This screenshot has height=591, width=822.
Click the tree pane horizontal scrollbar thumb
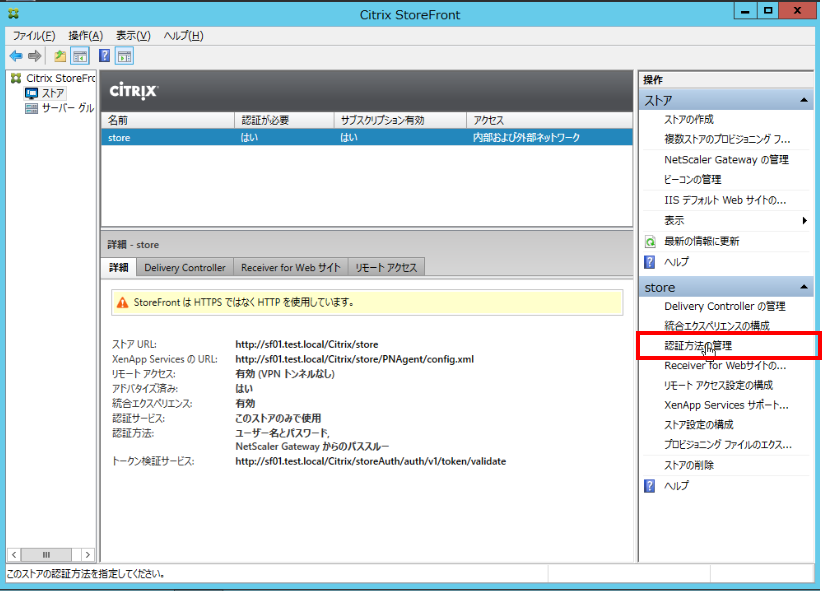pos(46,554)
